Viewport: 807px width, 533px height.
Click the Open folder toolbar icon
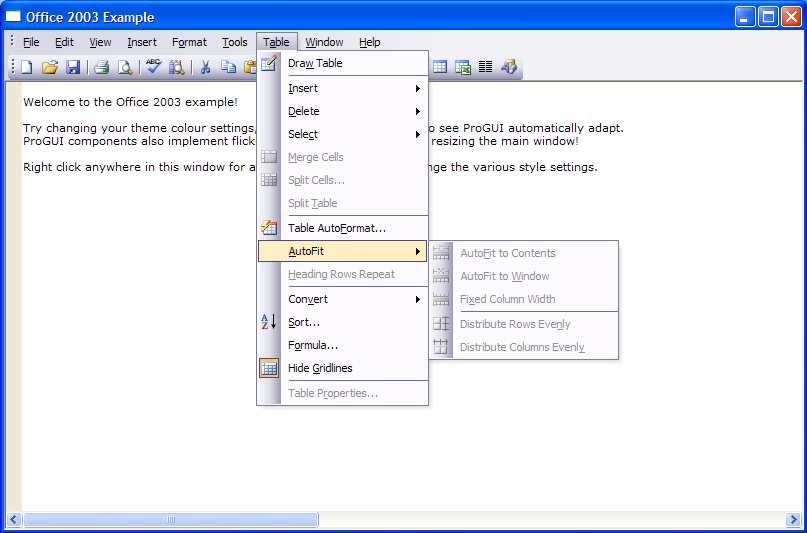pos(50,67)
